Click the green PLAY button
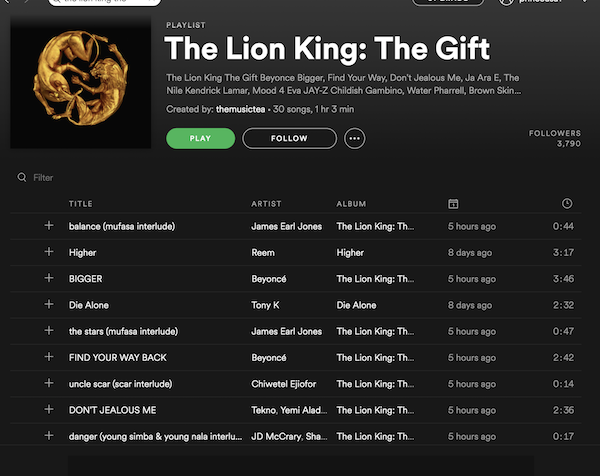Viewport: 600px width, 476px height. click(x=201, y=139)
